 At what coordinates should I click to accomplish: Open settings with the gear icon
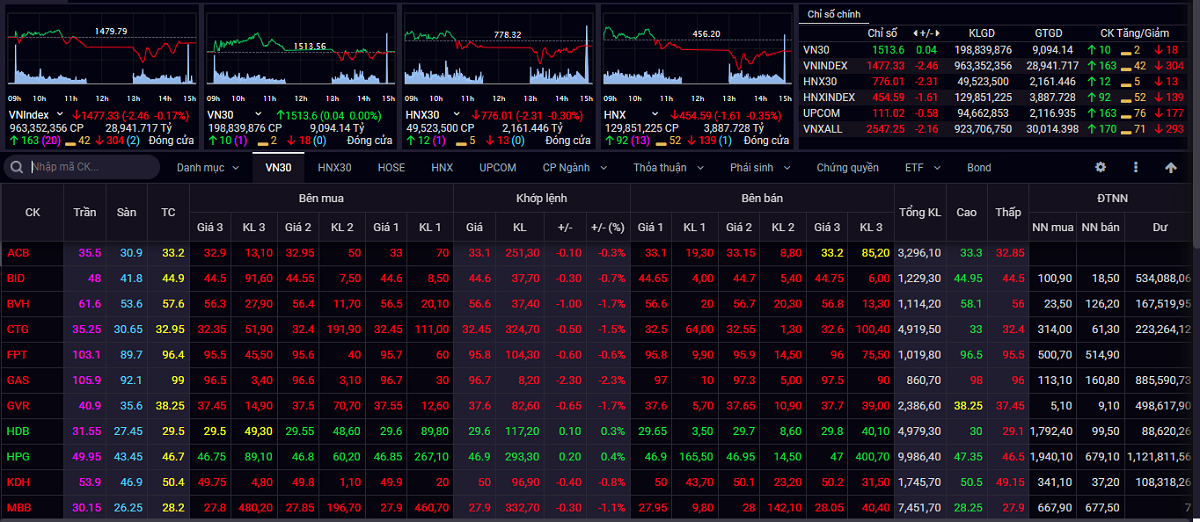[x=1101, y=167]
